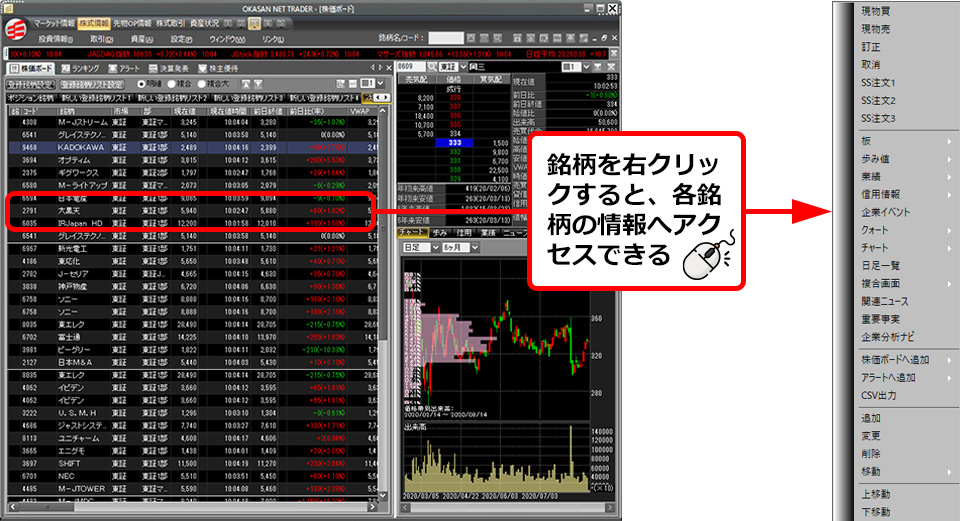Switch to the ランキング tab
This screenshot has height=521, width=960.
pos(80,69)
